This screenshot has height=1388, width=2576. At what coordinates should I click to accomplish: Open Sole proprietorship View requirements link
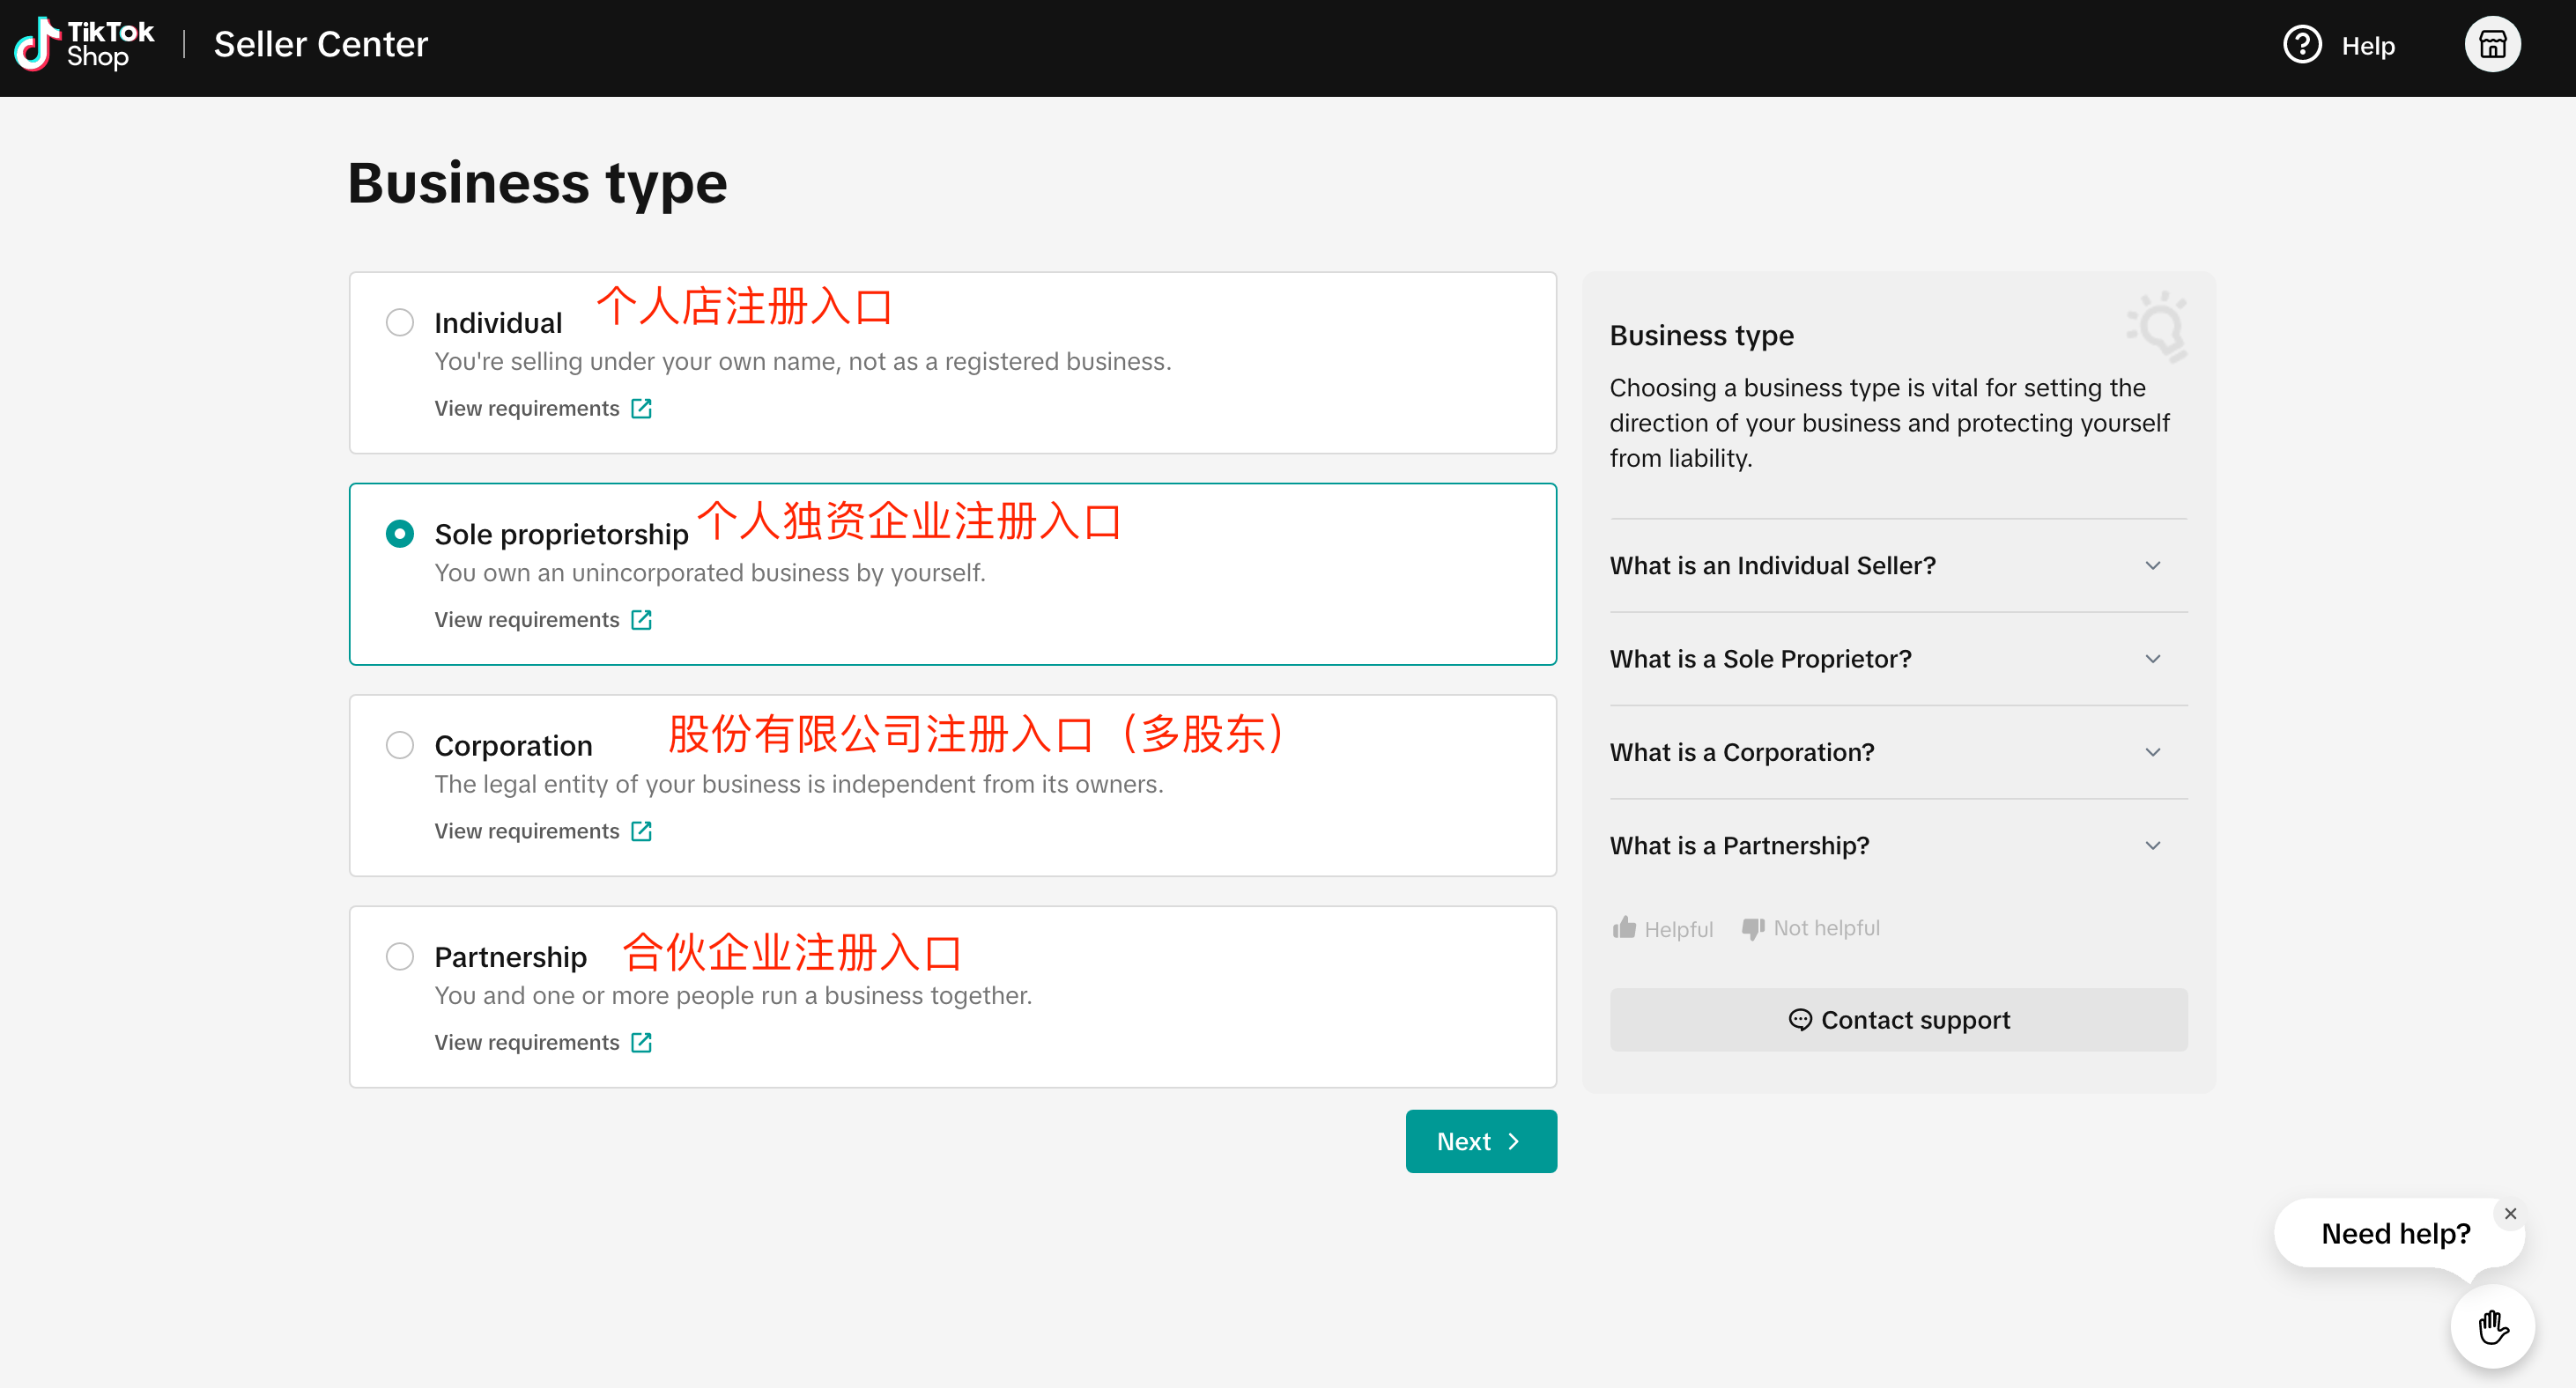(x=527, y=619)
